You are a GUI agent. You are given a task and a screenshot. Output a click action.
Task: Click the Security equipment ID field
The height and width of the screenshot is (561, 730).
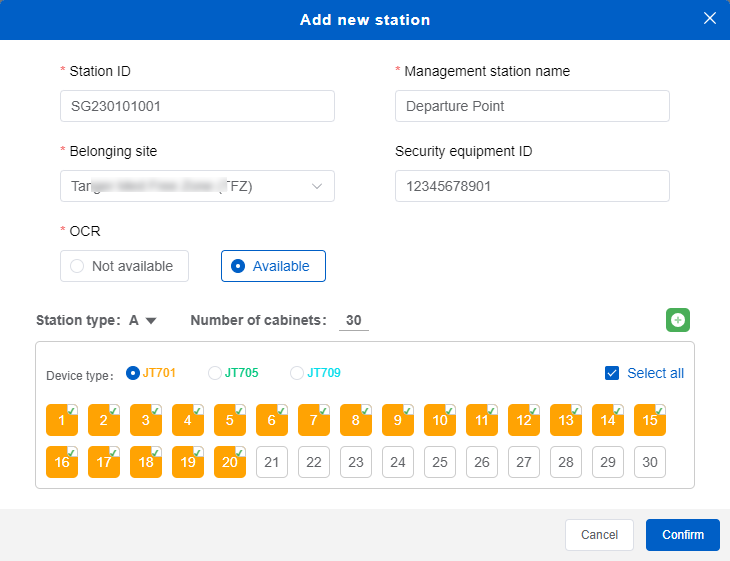click(532, 186)
